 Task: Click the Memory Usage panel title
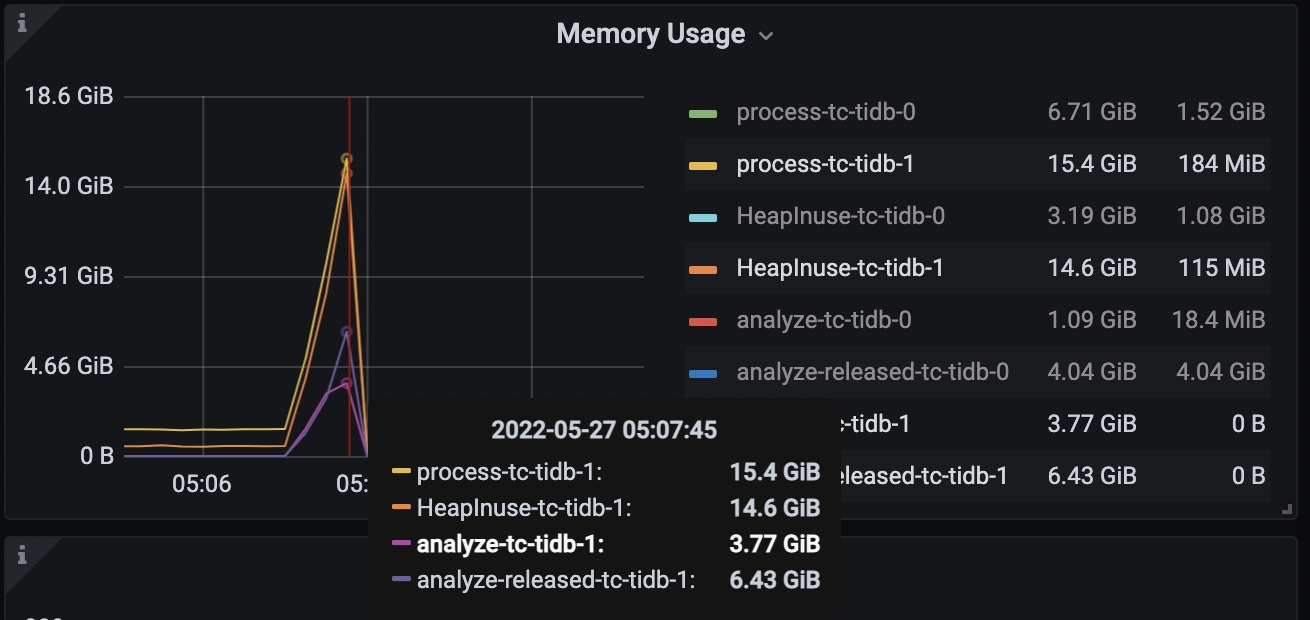(650, 33)
